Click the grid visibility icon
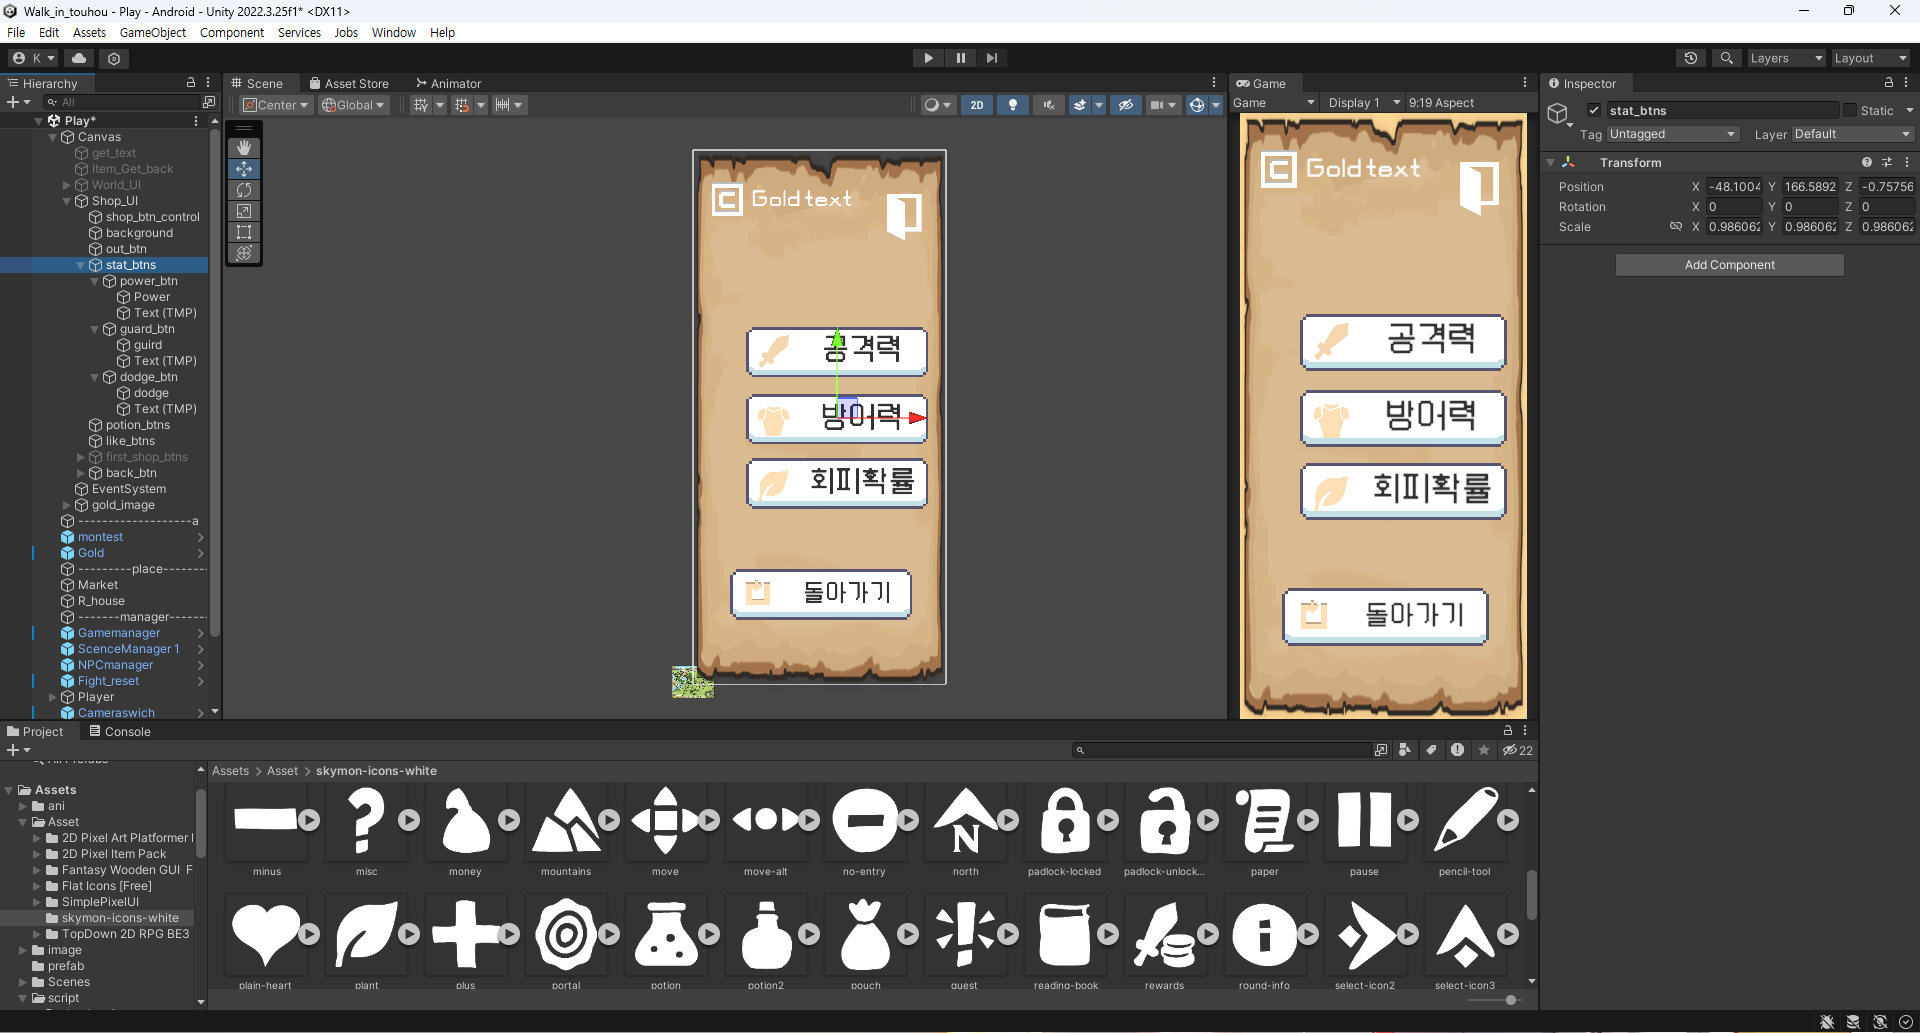This screenshot has height=1033, width=1920. 421,105
